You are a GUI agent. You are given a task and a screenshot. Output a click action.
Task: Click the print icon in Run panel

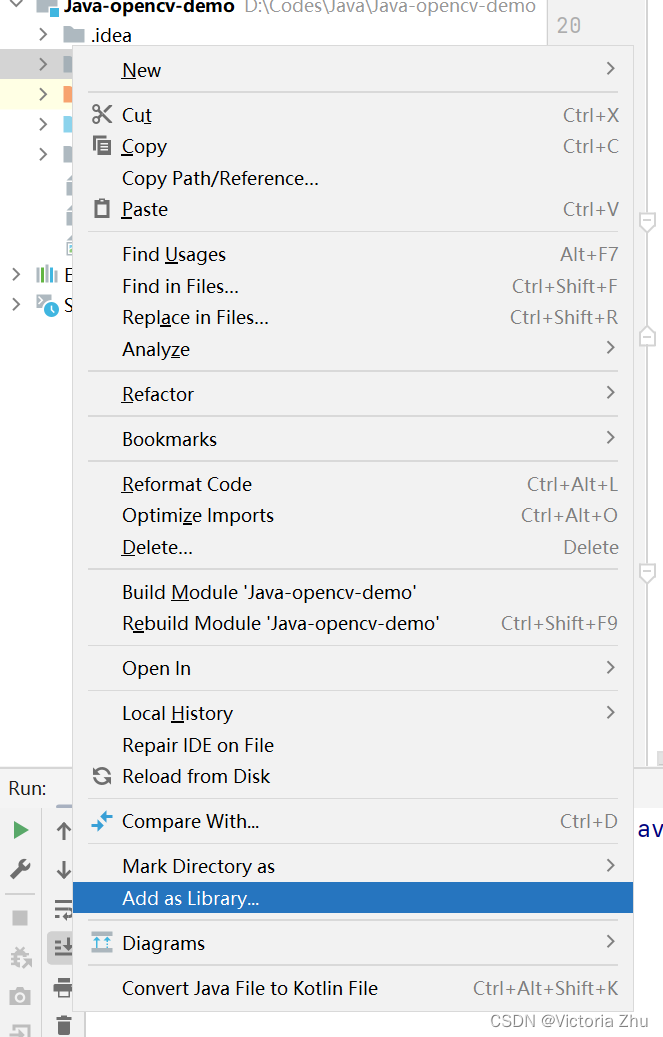(x=63, y=987)
